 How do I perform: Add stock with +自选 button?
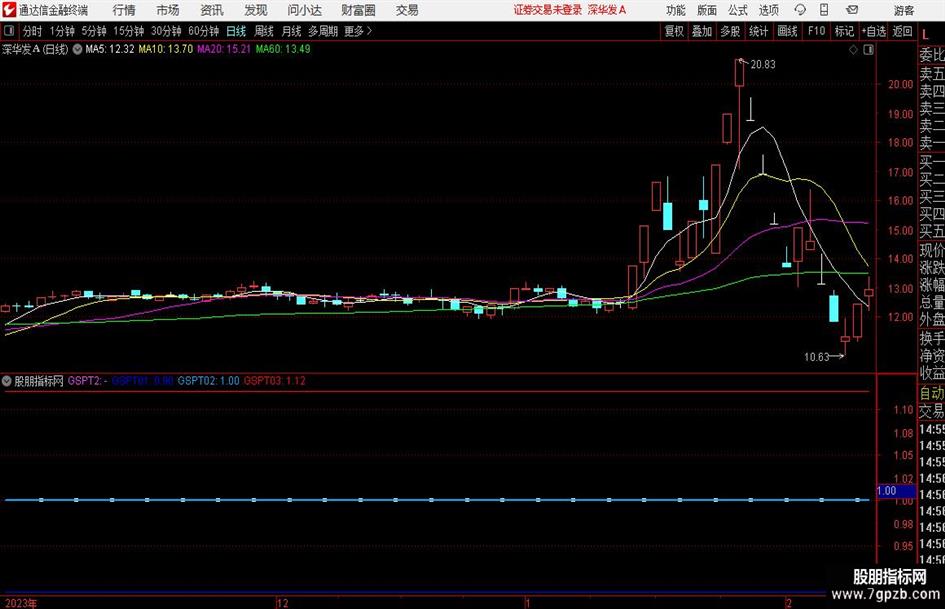tap(874, 31)
